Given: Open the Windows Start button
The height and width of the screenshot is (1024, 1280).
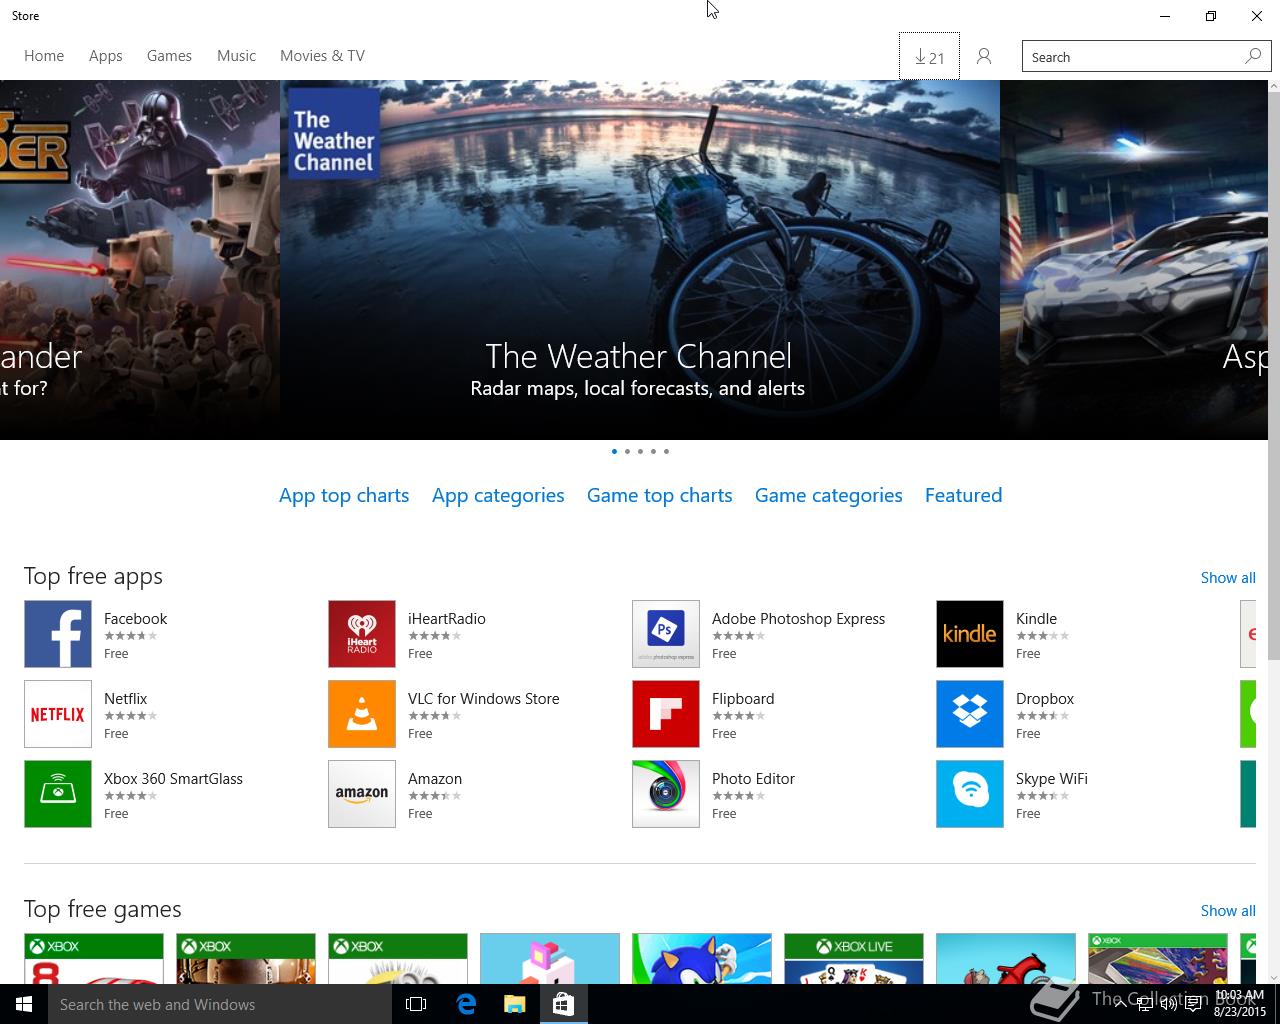Looking at the screenshot, I should pyautogui.click(x=24, y=1004).
